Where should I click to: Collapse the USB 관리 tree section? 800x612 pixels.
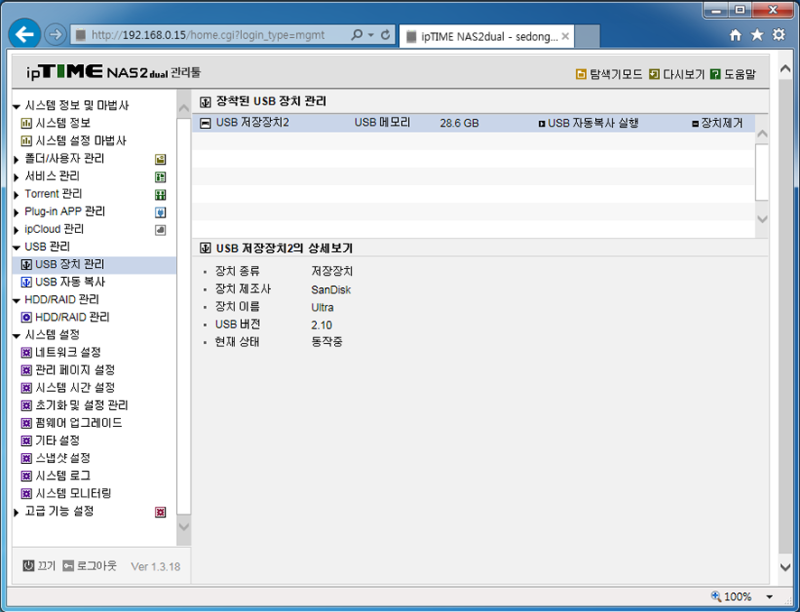pos(15,246)
